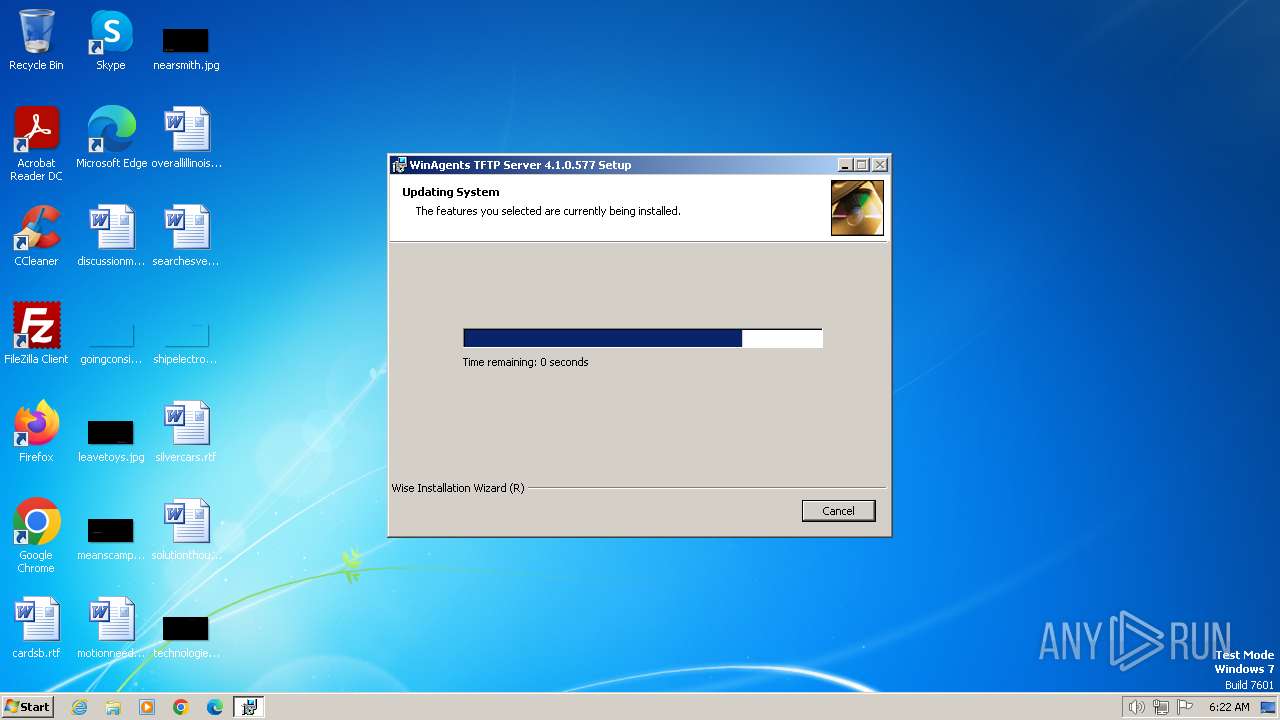Click the setup window title bar icon
The width and height of the screenshot is (1280, 720).
400,165
